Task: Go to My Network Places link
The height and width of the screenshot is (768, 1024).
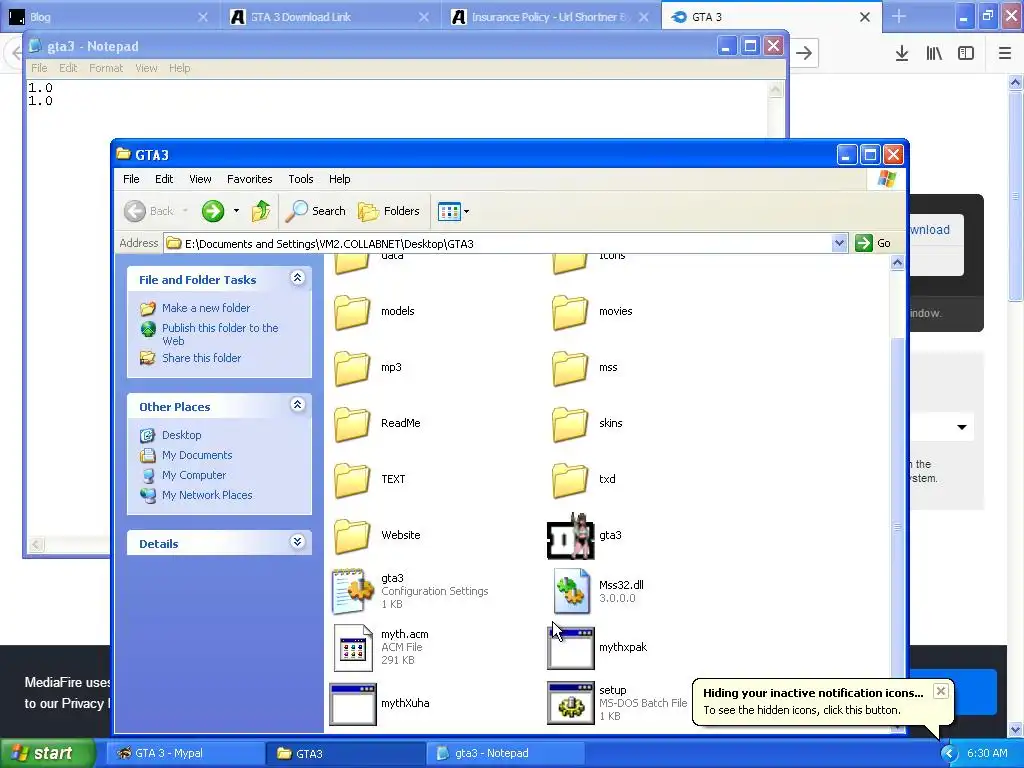Action: tap(207, 495)
